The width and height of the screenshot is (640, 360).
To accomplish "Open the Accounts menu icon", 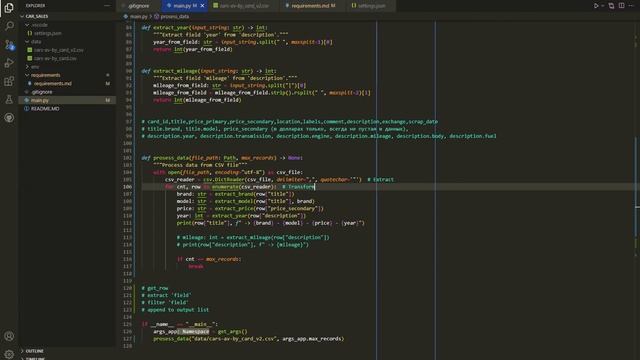I will pyautogui.click(x=9, y=336).
